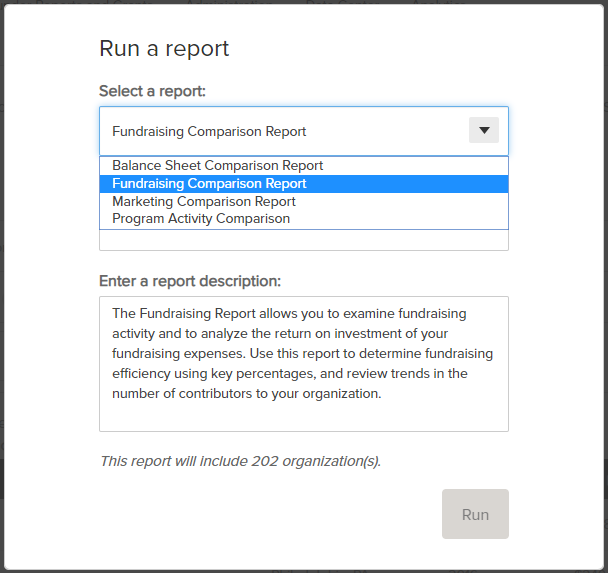Click the 'Select a report:' label
Screen dimensions: 608x573
tap(152, 91)
